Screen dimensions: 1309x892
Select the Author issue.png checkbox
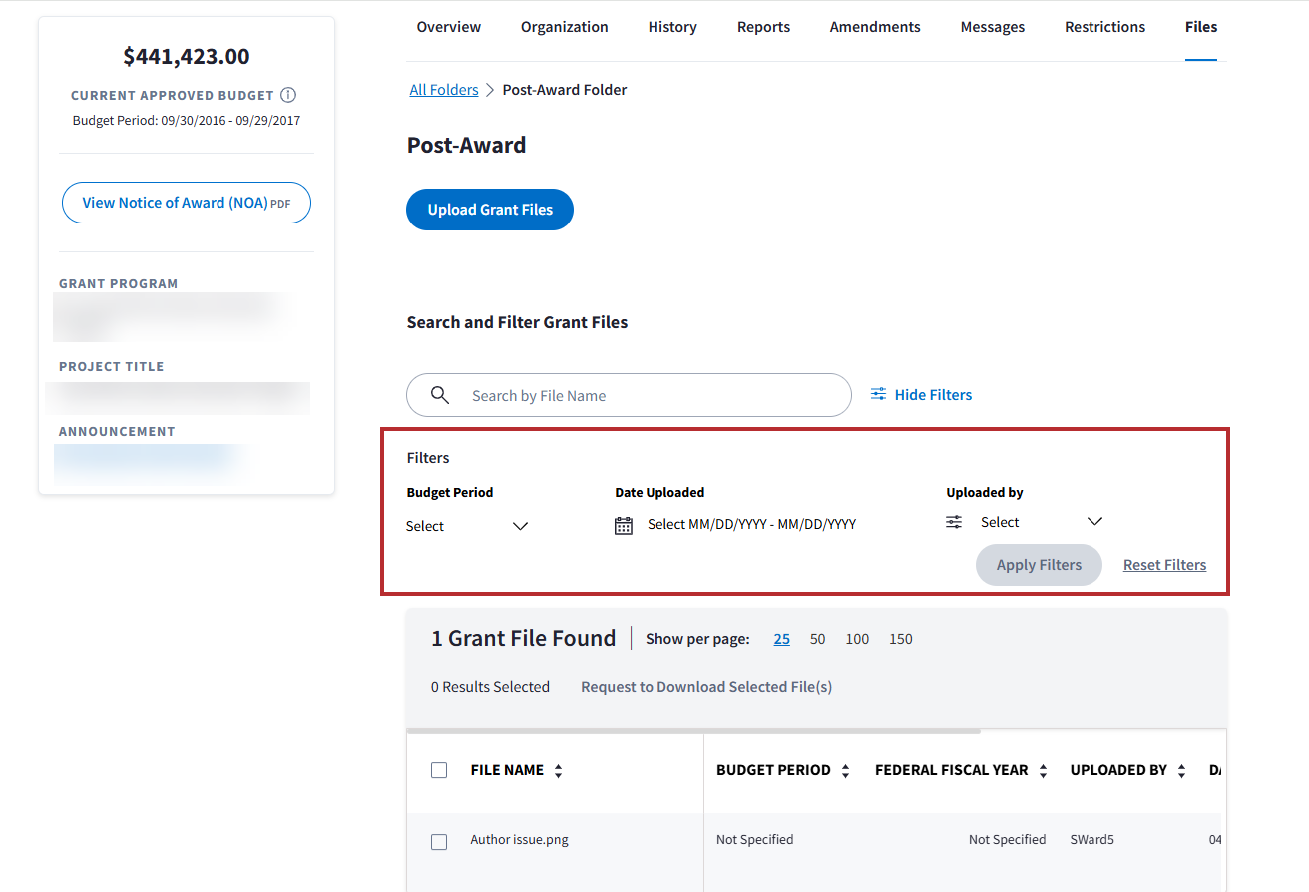[439, 841]
